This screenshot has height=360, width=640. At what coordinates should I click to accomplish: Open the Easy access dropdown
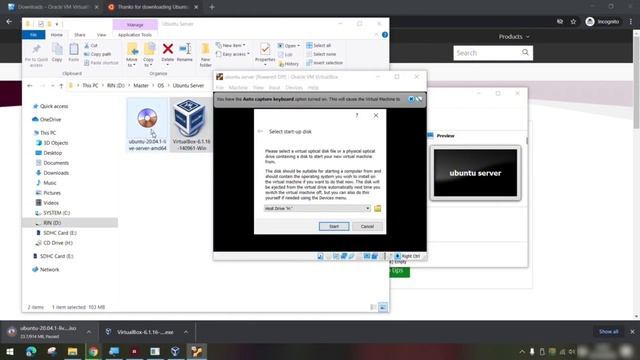pyautogui.click(x=233, y=54)
